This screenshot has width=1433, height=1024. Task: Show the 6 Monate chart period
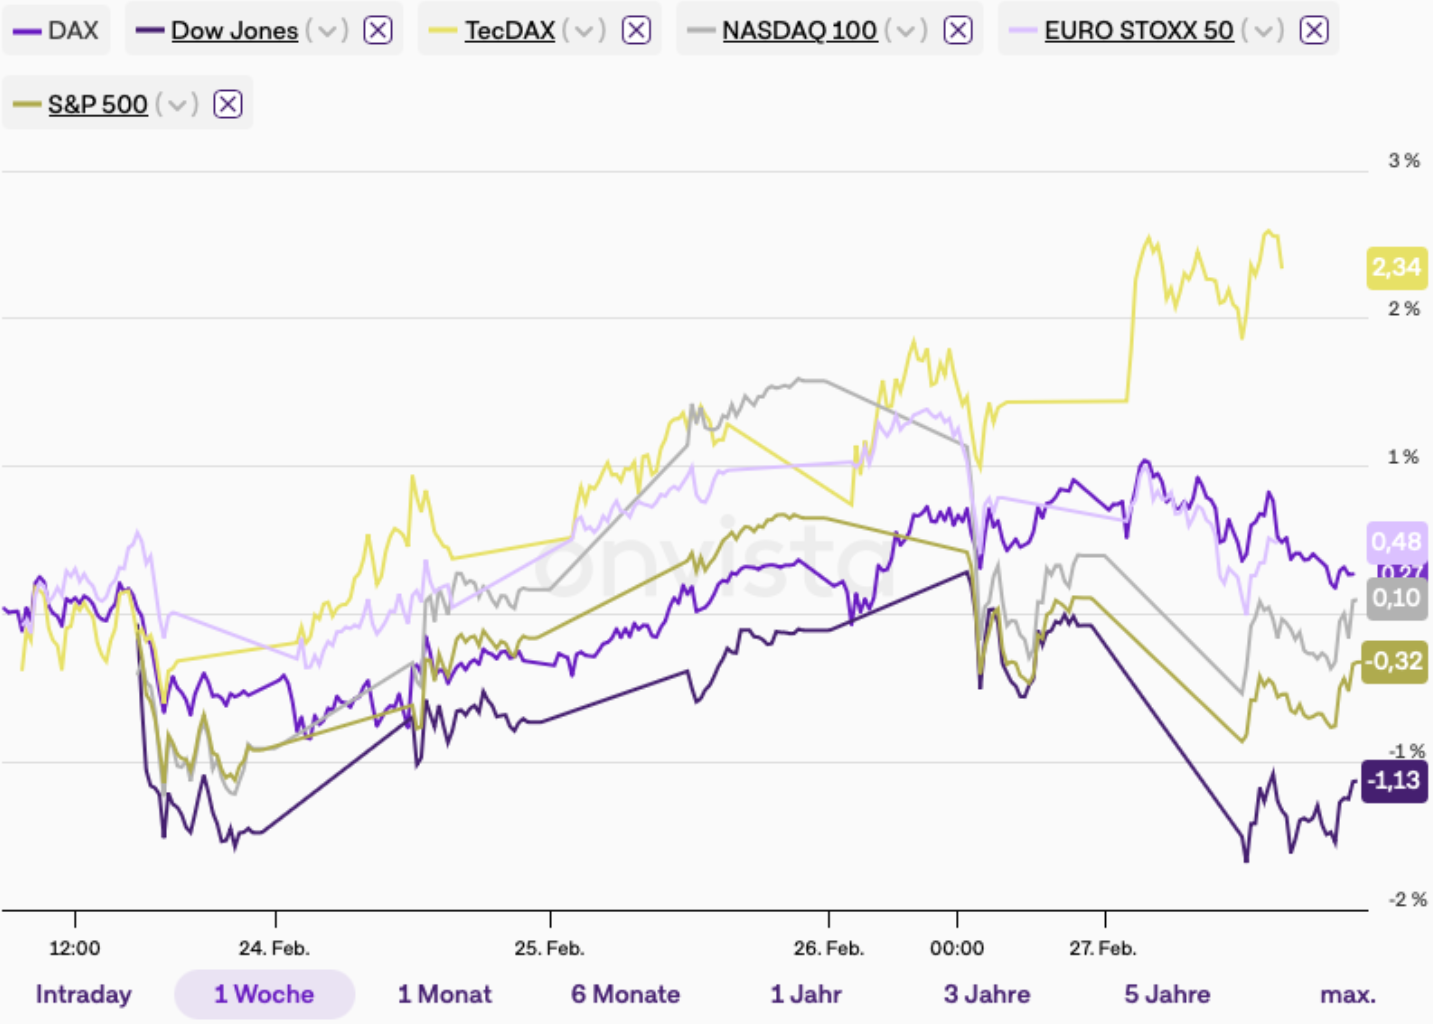[626, 994]
